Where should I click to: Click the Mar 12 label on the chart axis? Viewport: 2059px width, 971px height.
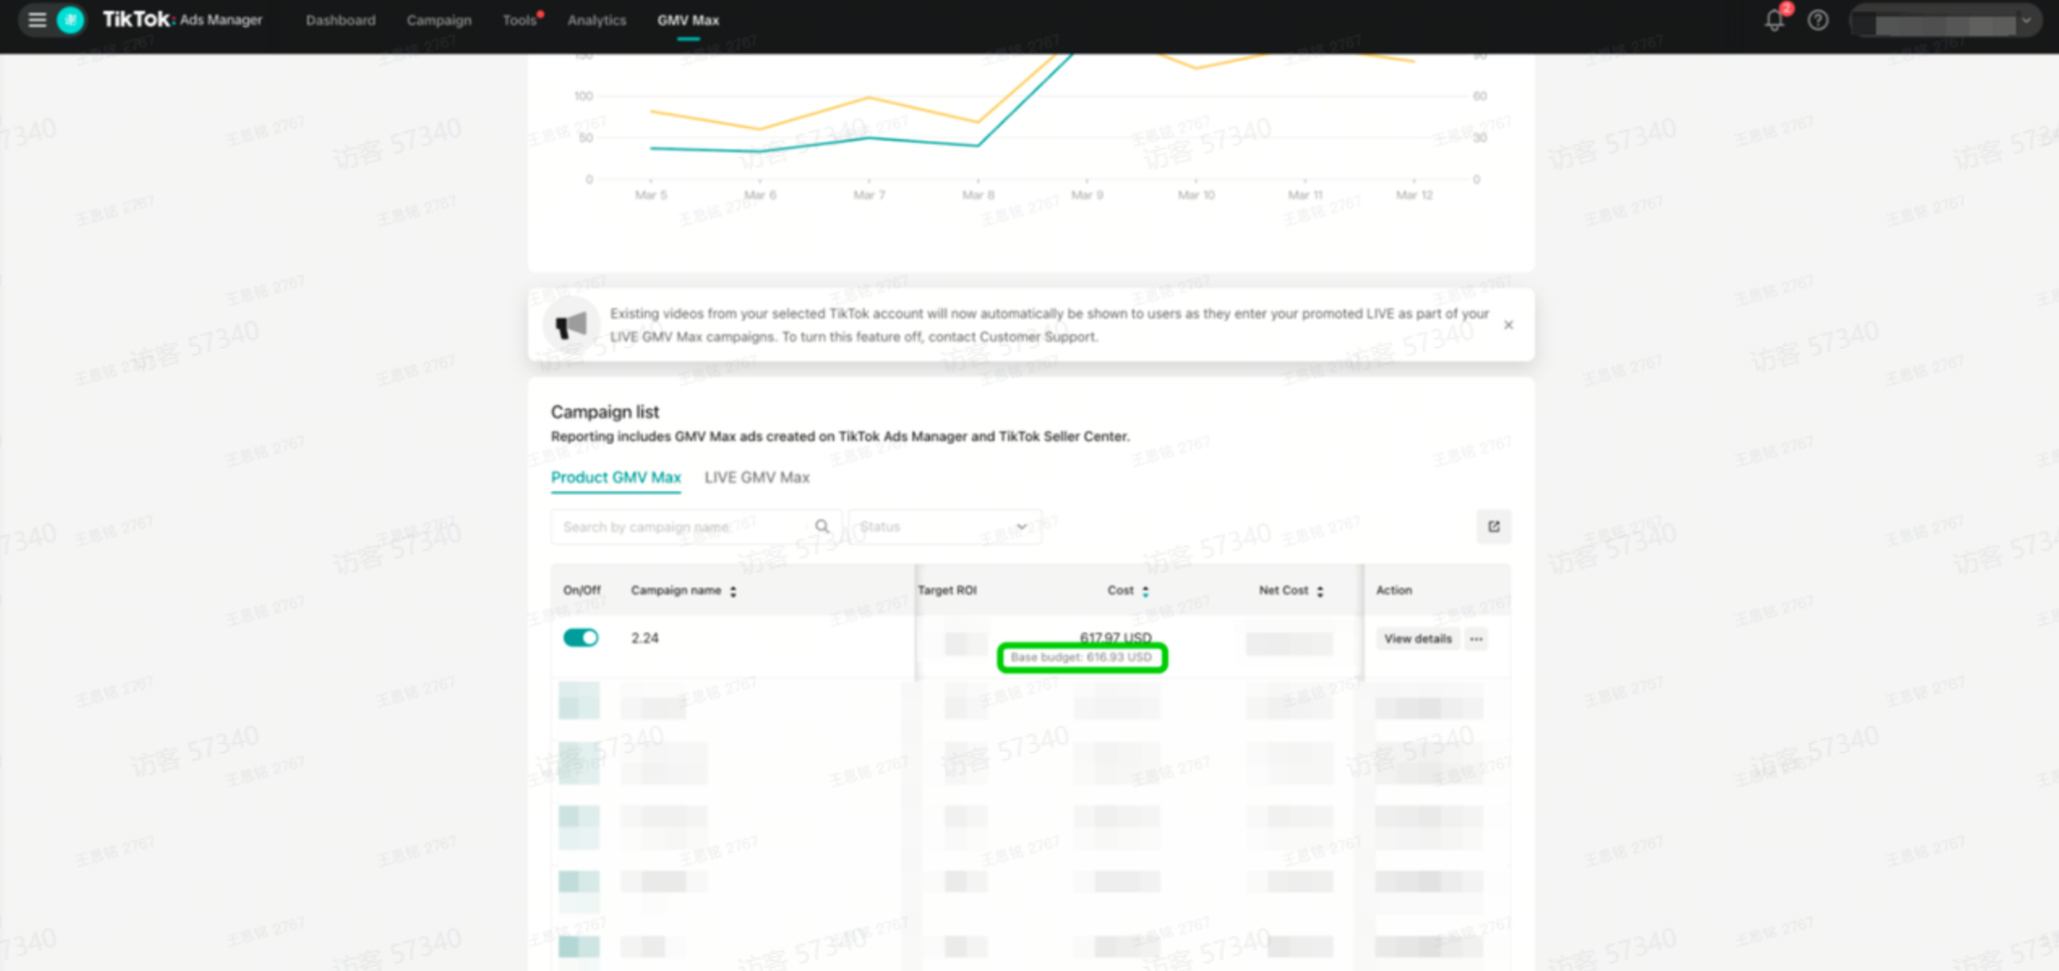pyautogui.click(x=1414, y=195)
